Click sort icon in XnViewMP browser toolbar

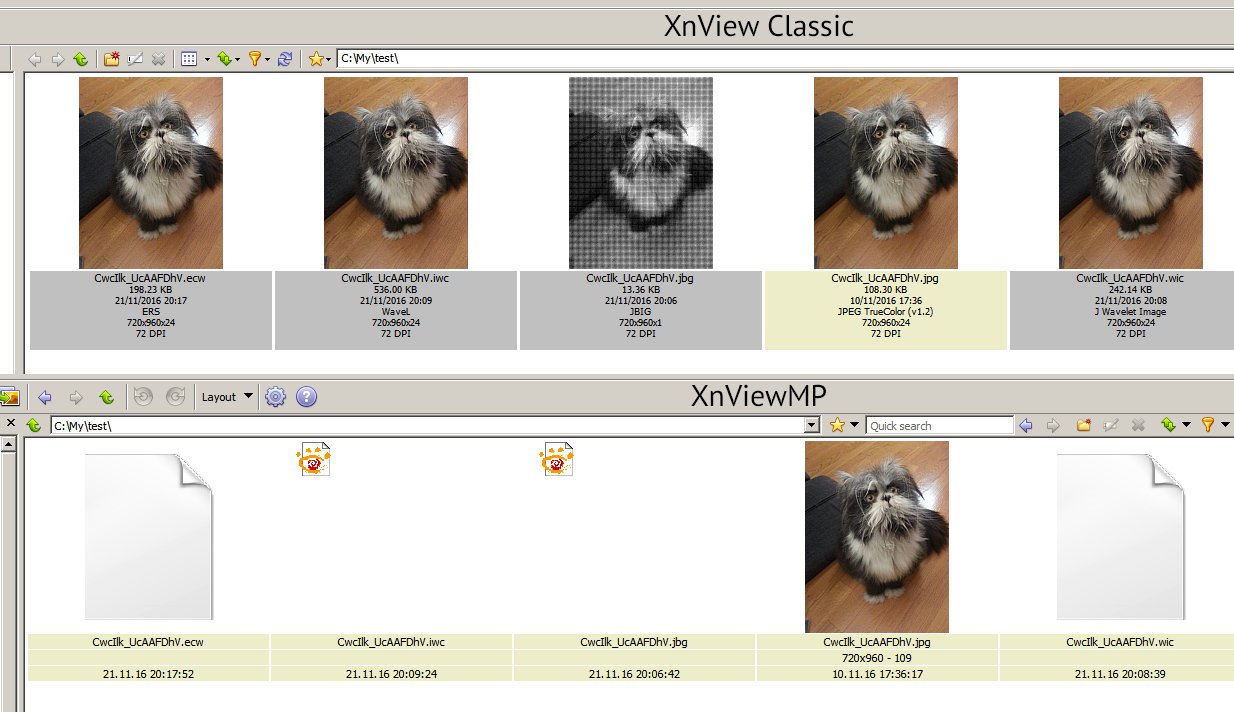[x=1168, y=425]
